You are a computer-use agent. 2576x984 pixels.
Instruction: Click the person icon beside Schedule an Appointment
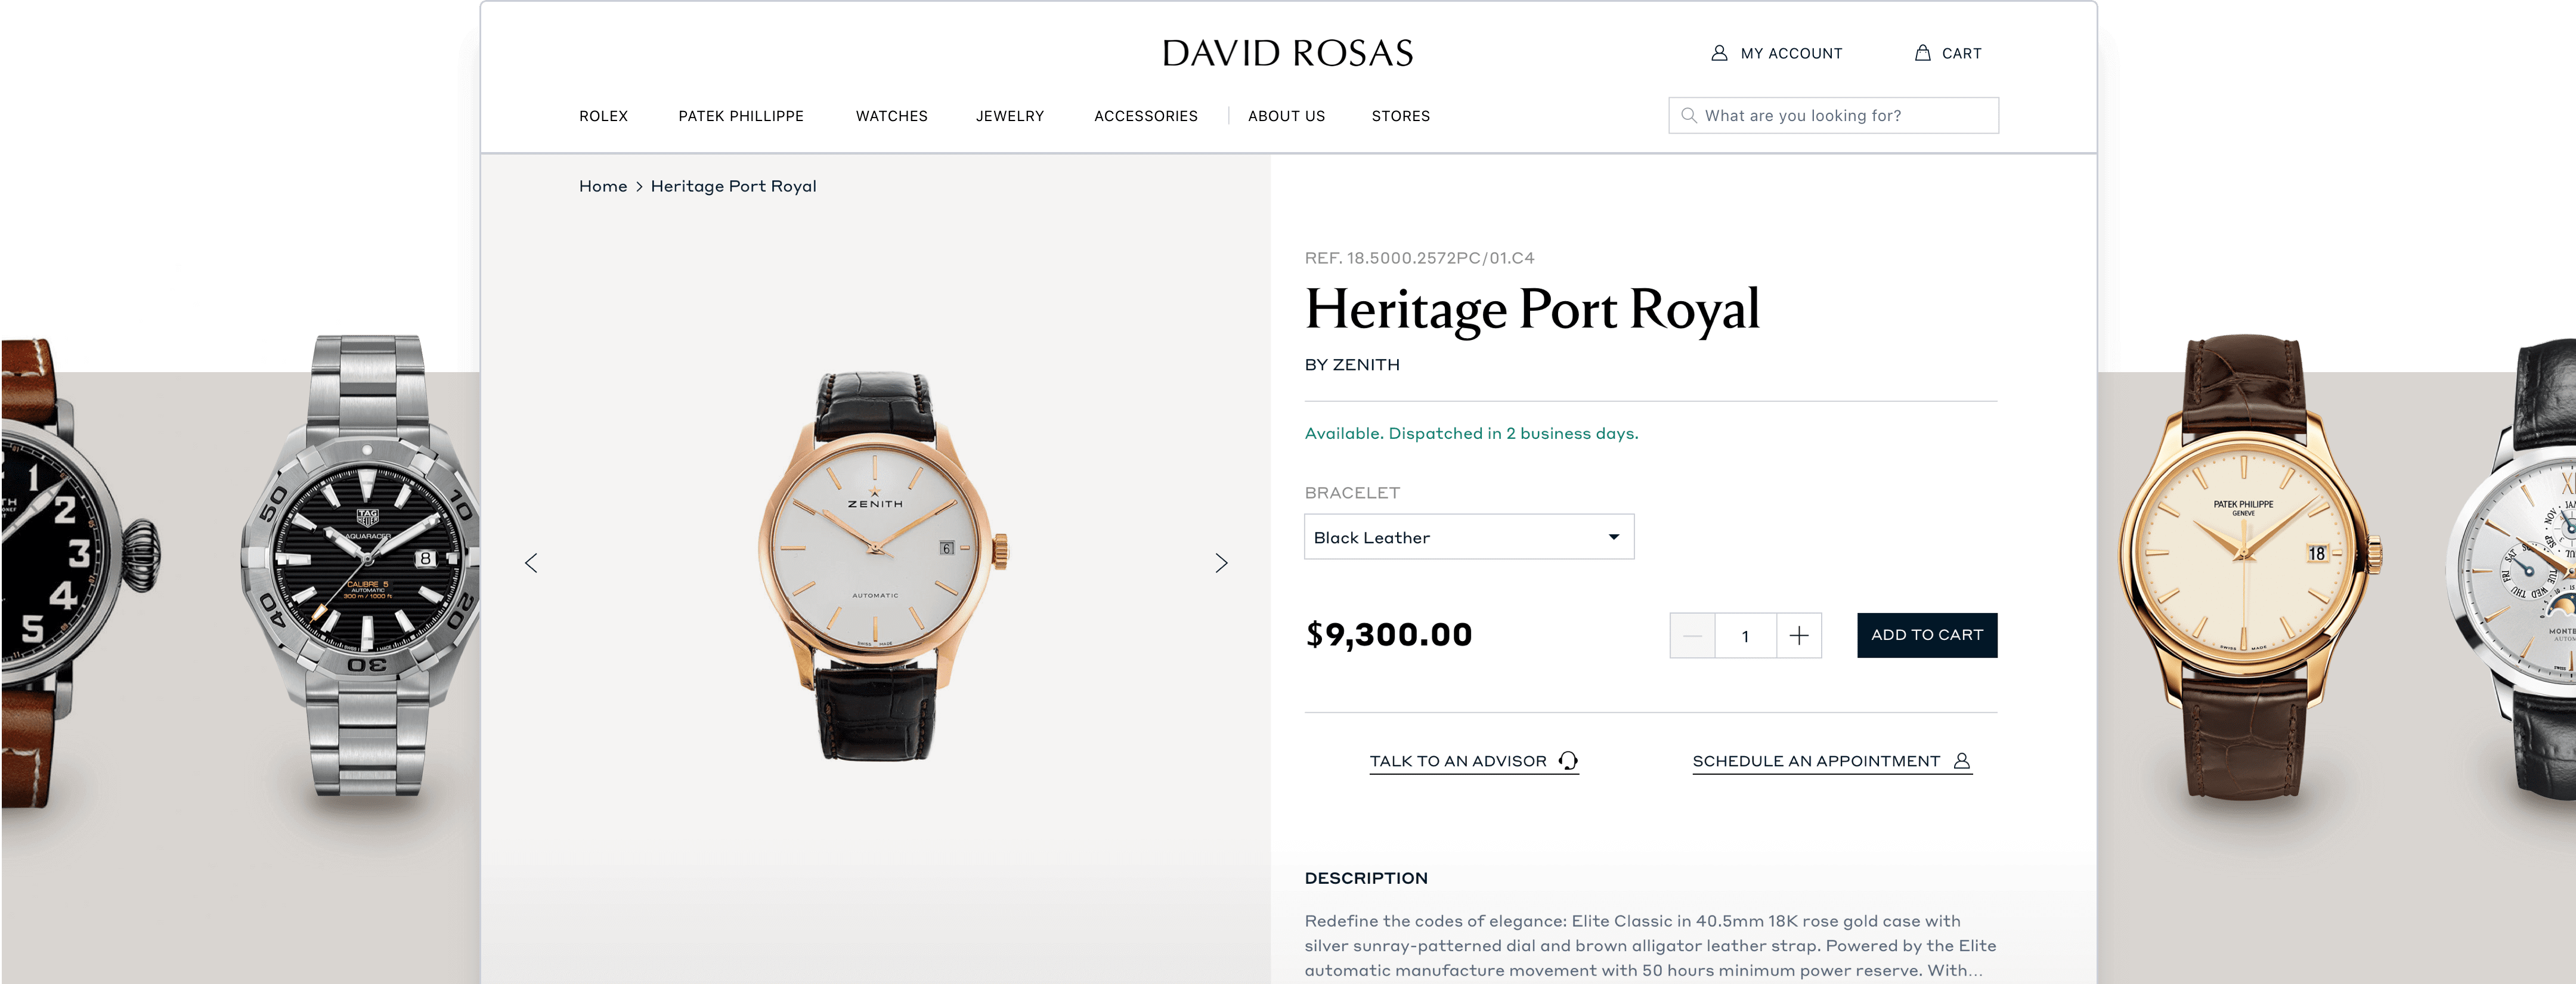click(x=1962, y=761)
